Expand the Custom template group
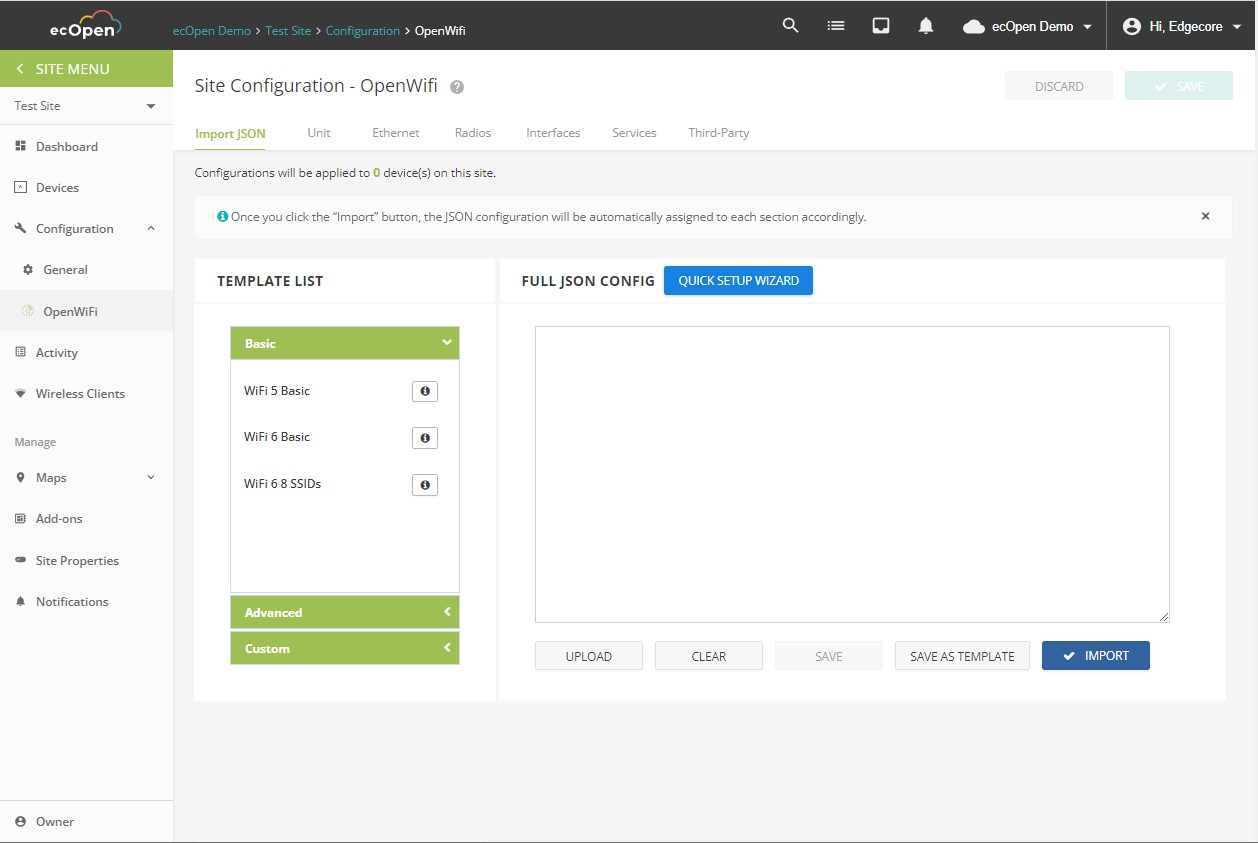Viewport: 1258px width, 843px height. pyautogui.click(x=345, y=648)
